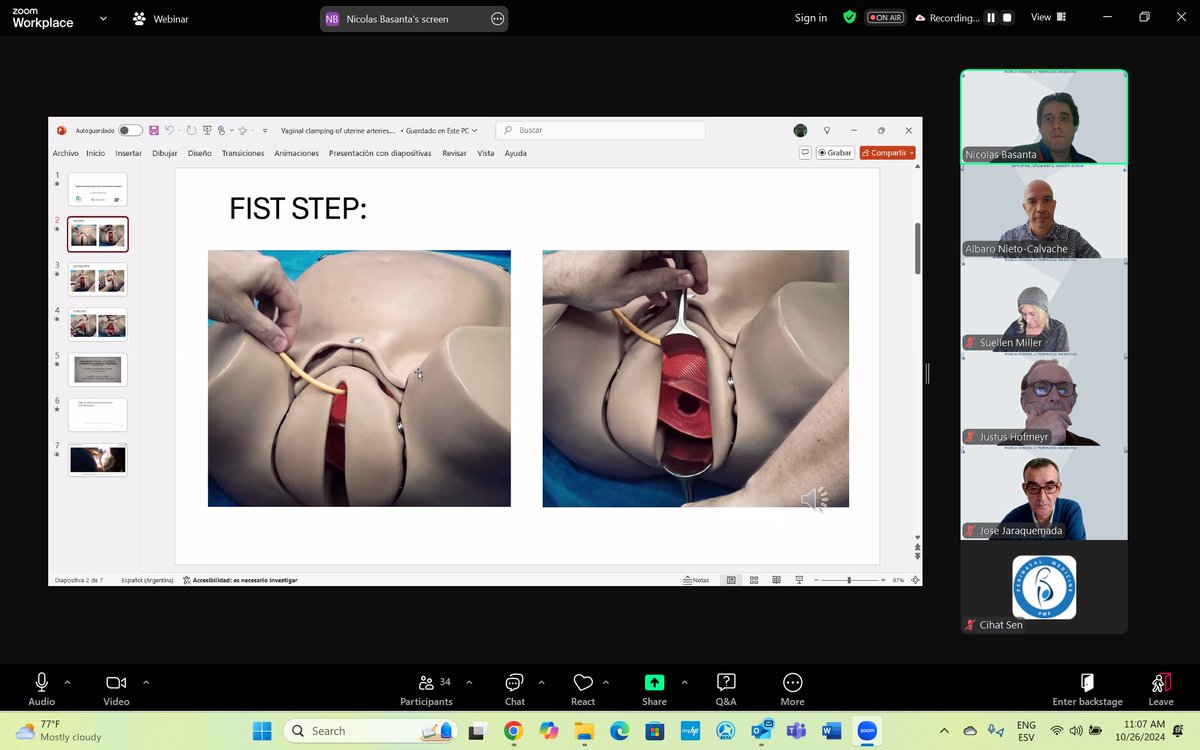1200x750 pixels.
Task: Click the Buscar search box
Action: click(600, 130)
